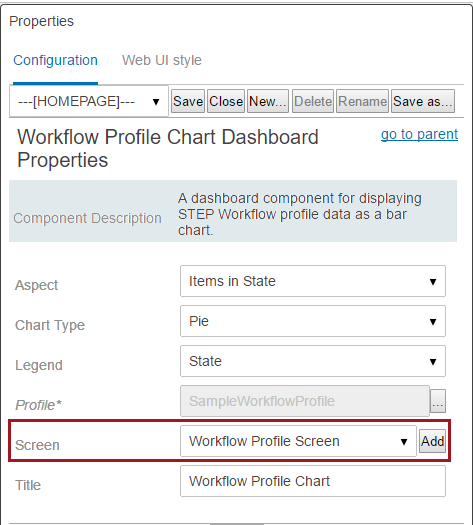This screenshot has width=473, height=525.
Task: Click the Workflow Profile Chart Dashboard Properties heading
Action: (x=168, y=148)
